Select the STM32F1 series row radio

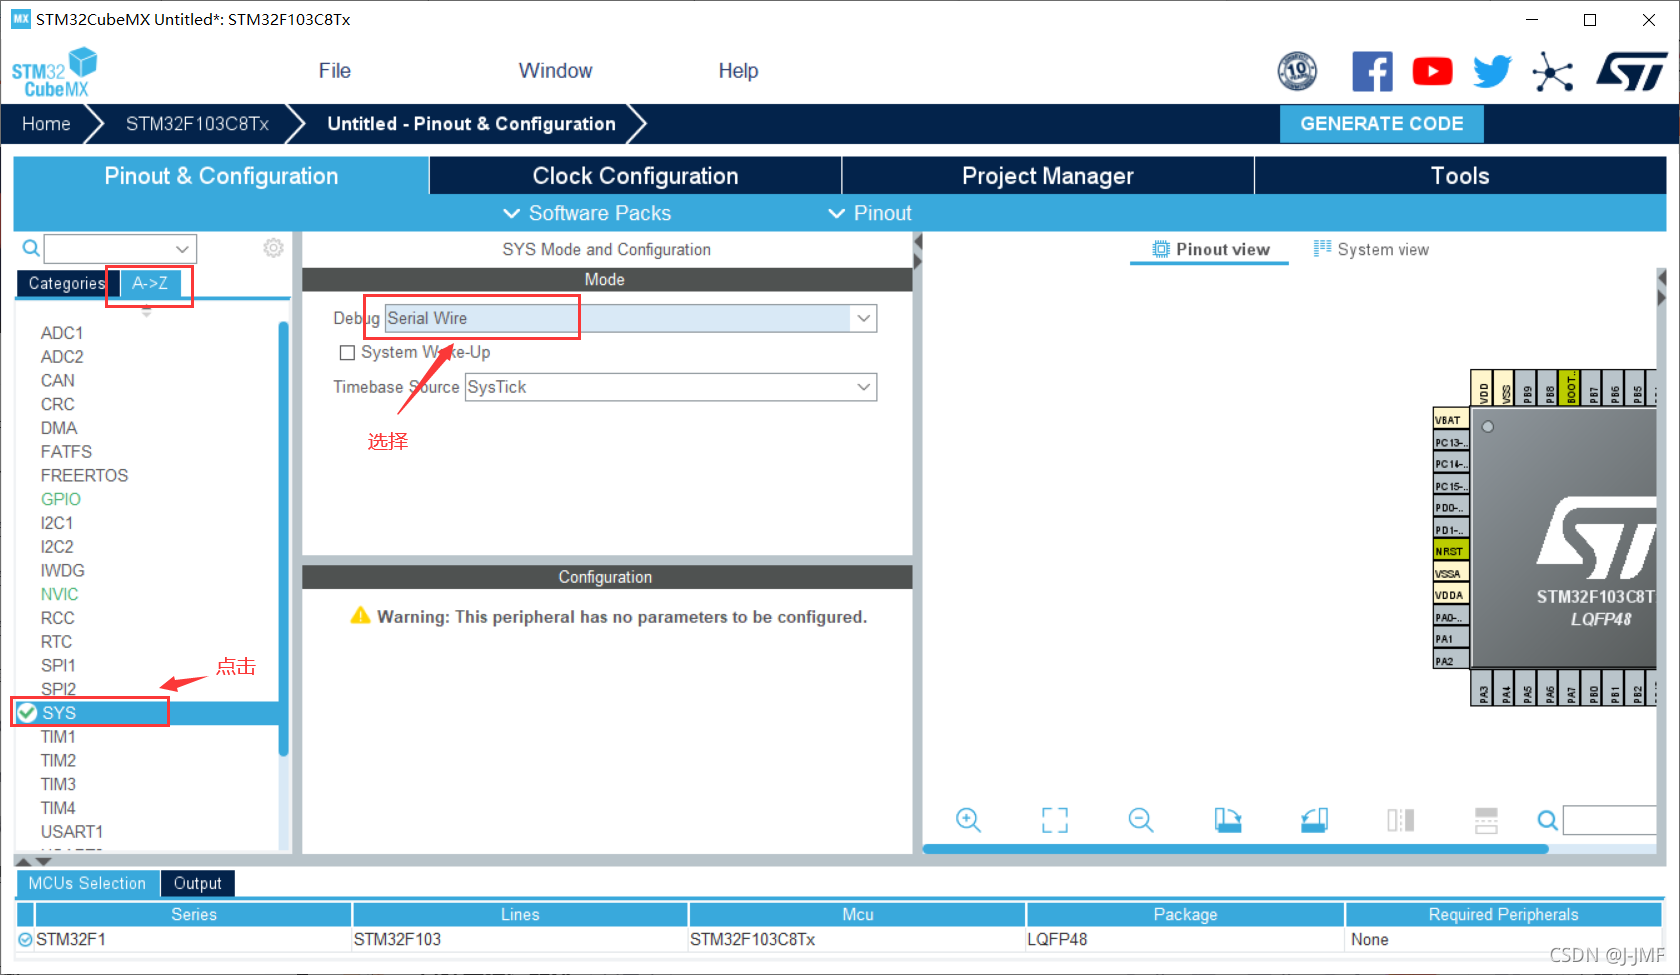click(x=25, y=939)
